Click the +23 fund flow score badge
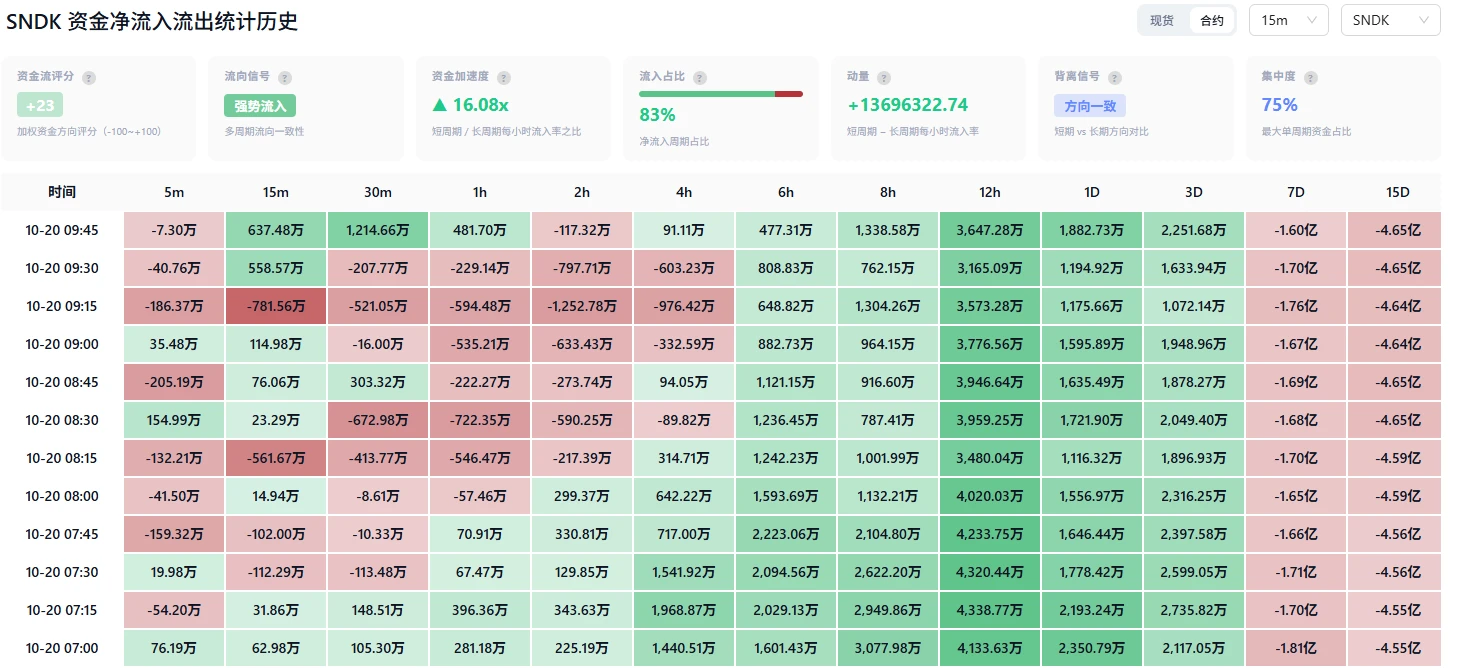 40,105
